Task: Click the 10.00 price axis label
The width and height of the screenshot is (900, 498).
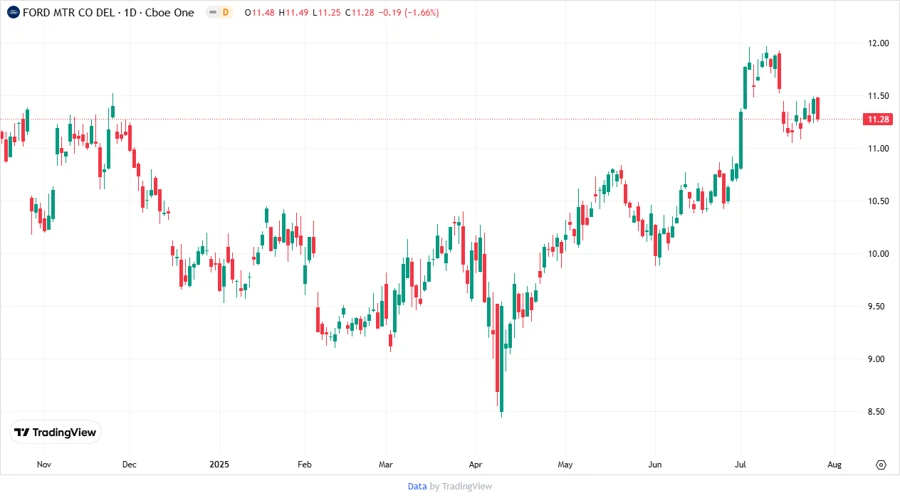Action: [878, 254]
